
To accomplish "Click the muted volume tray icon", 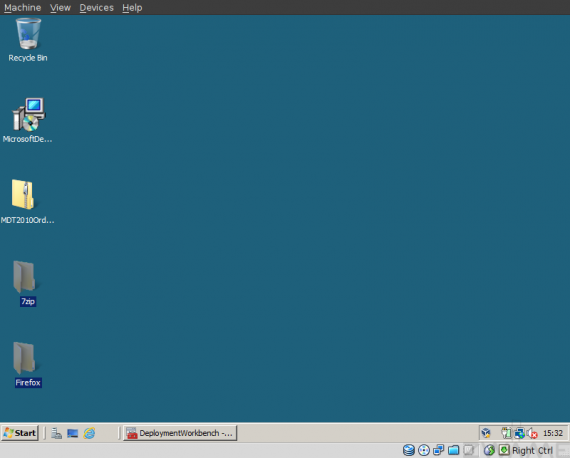I will [x=532, y=433].
